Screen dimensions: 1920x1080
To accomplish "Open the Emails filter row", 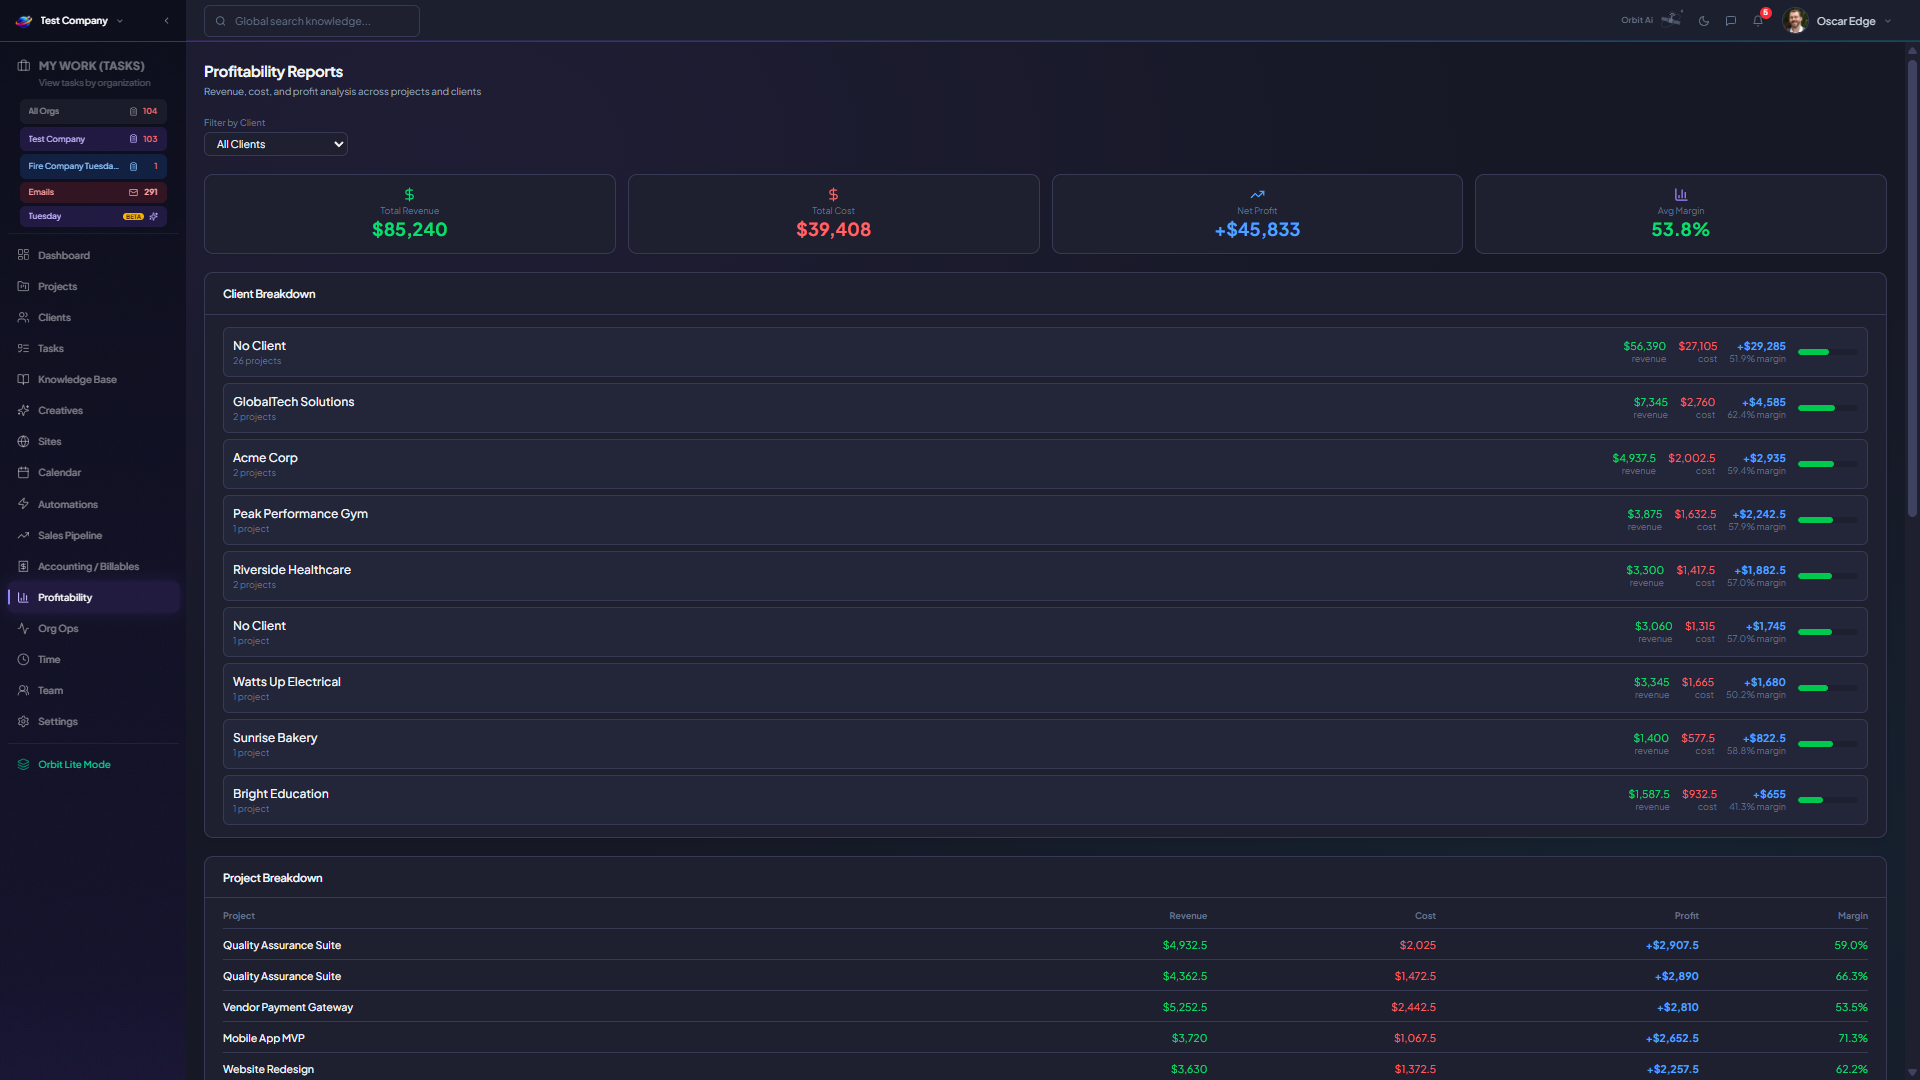I will (x=93, y=192).
